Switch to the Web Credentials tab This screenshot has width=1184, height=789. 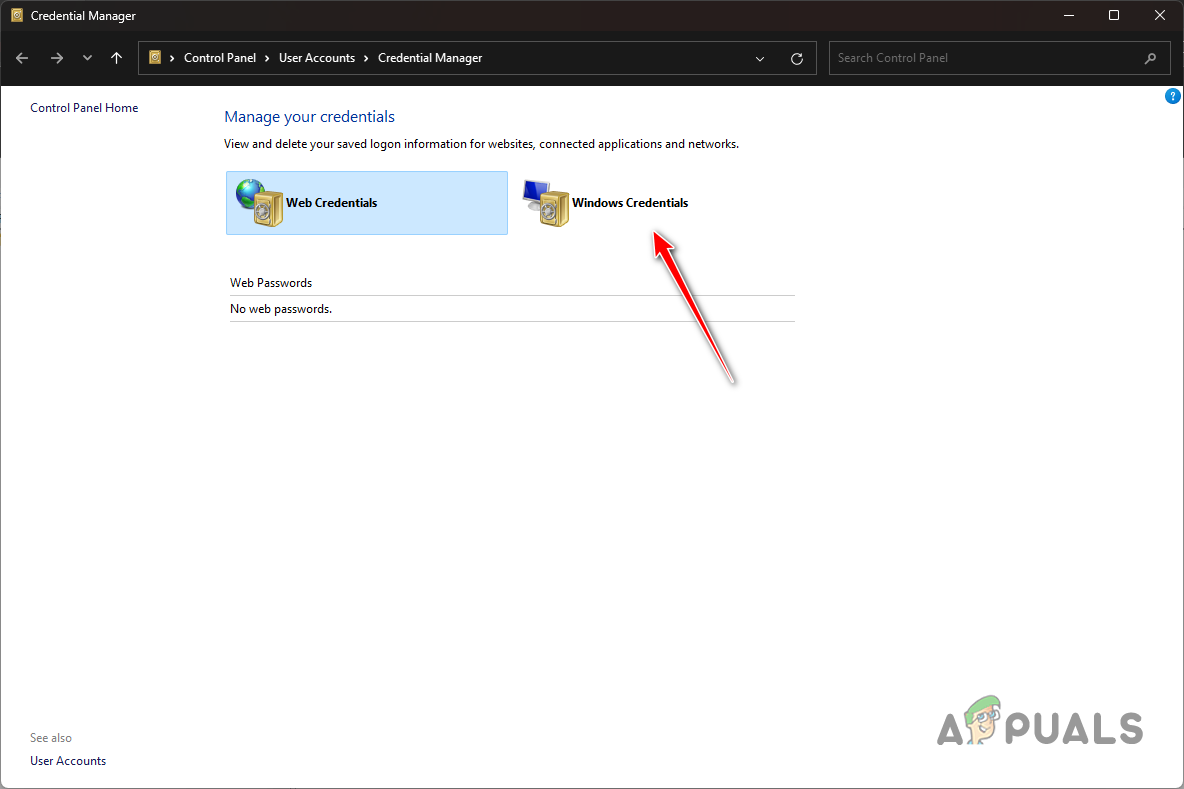pyautogui.click(x=331, y=203)
